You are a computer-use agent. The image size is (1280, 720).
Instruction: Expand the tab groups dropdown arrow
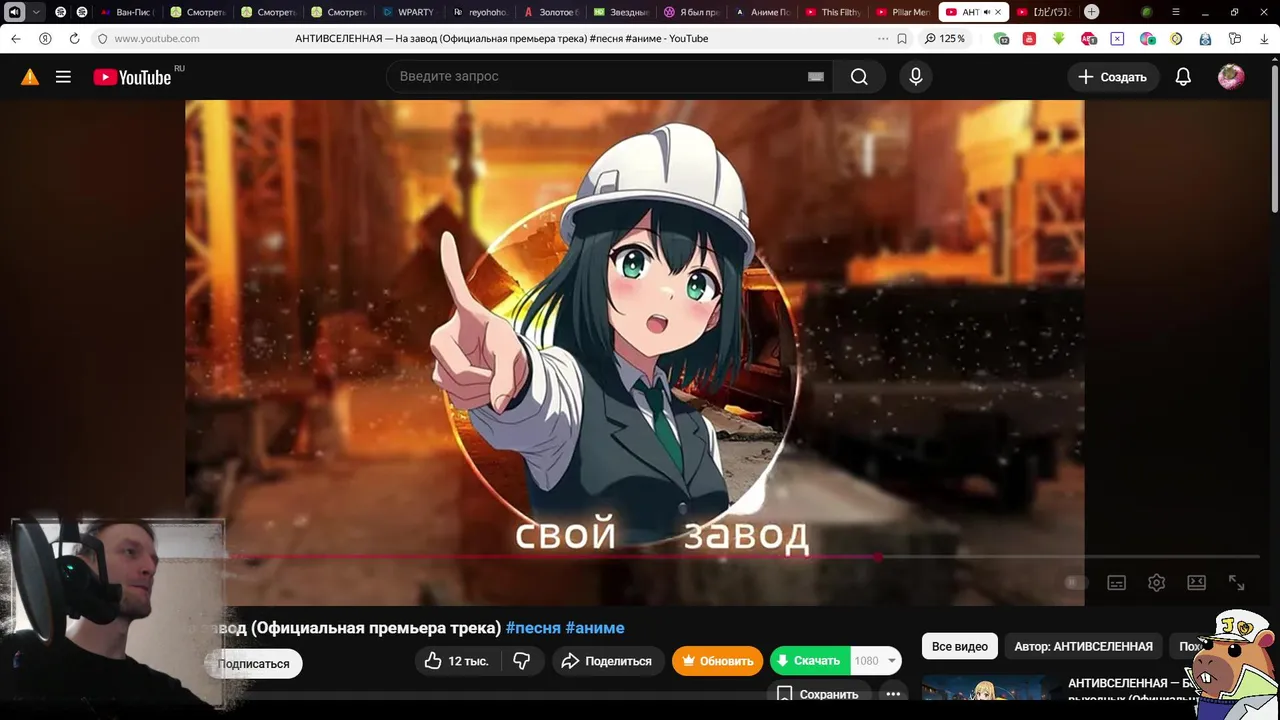click(x=37, y=12)
